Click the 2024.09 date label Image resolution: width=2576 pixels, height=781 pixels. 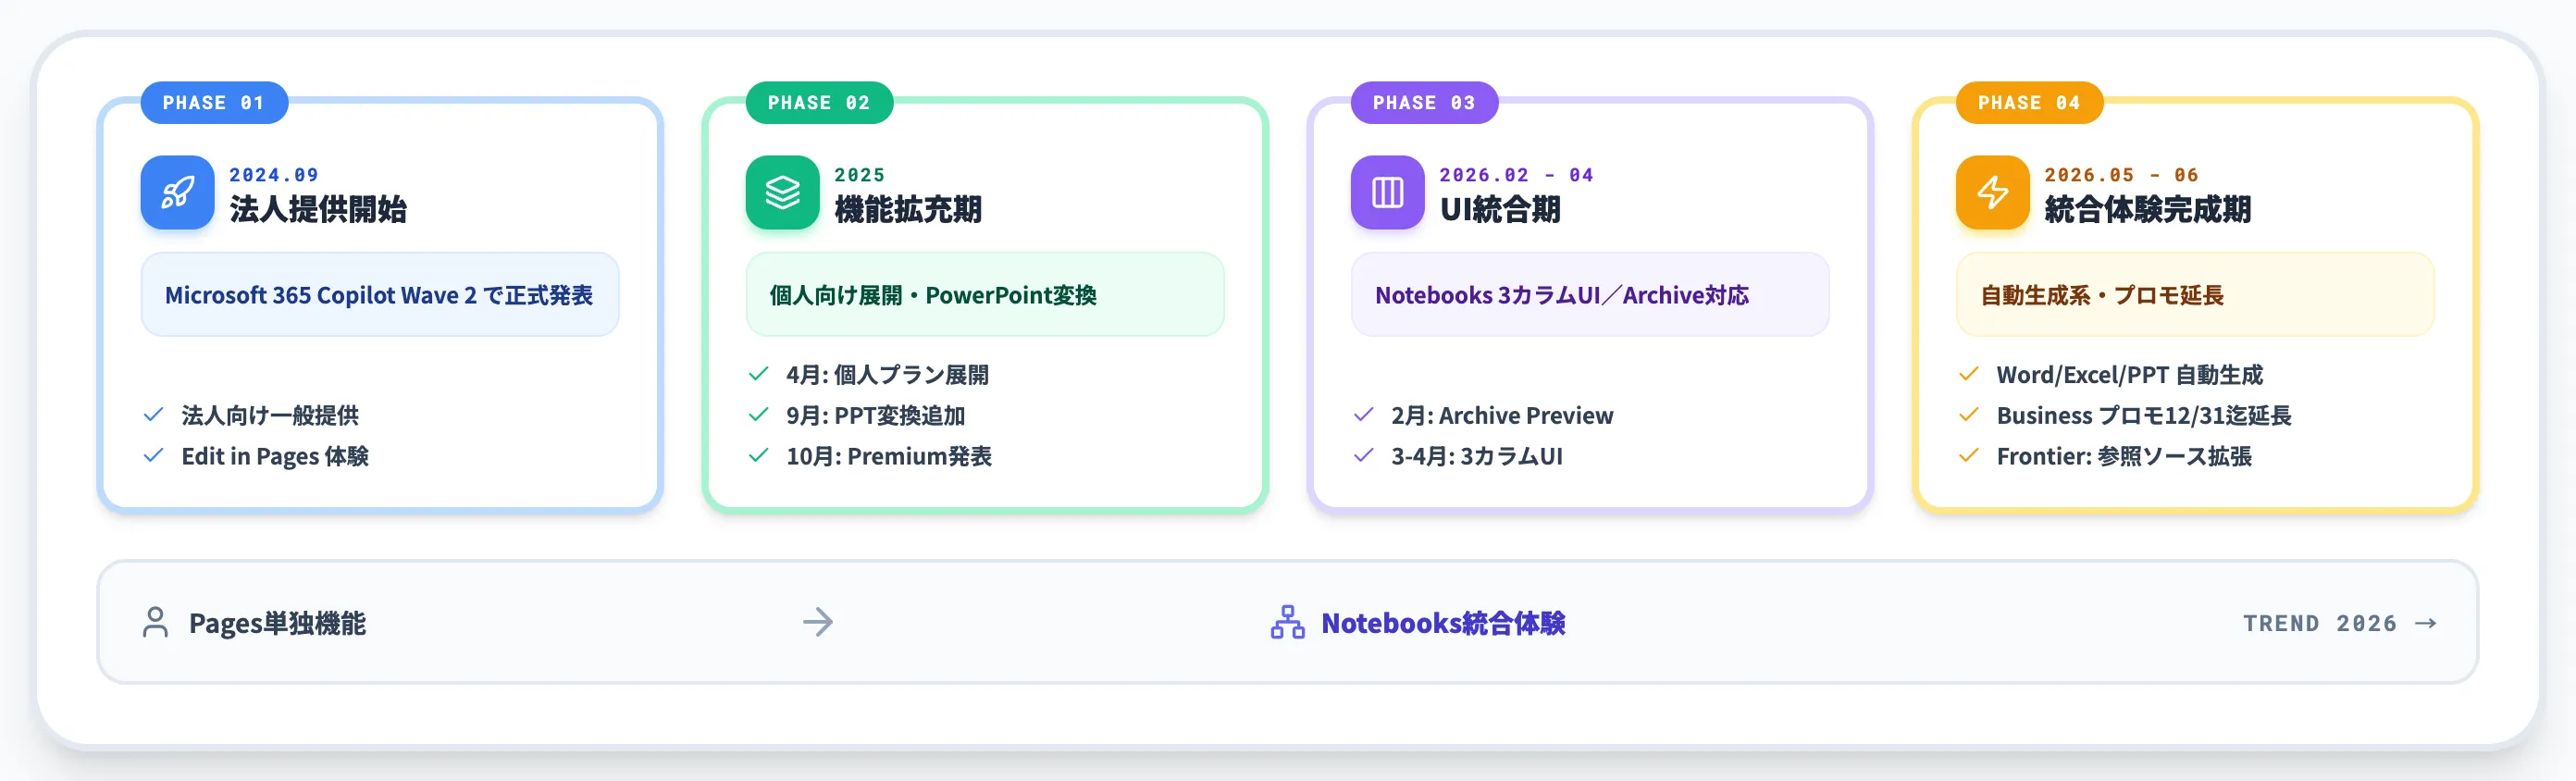click(x=273, y=175)
